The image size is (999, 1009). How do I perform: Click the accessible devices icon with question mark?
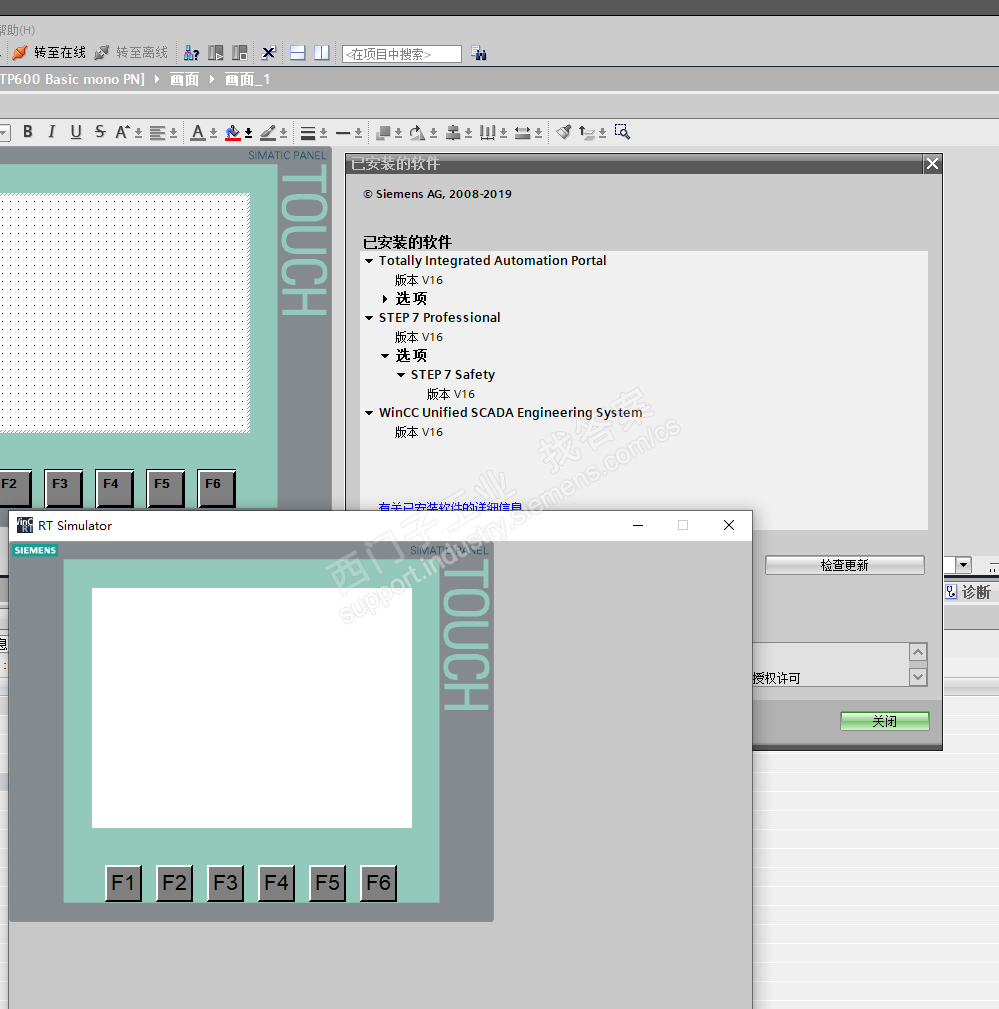(x=191, y=53)
